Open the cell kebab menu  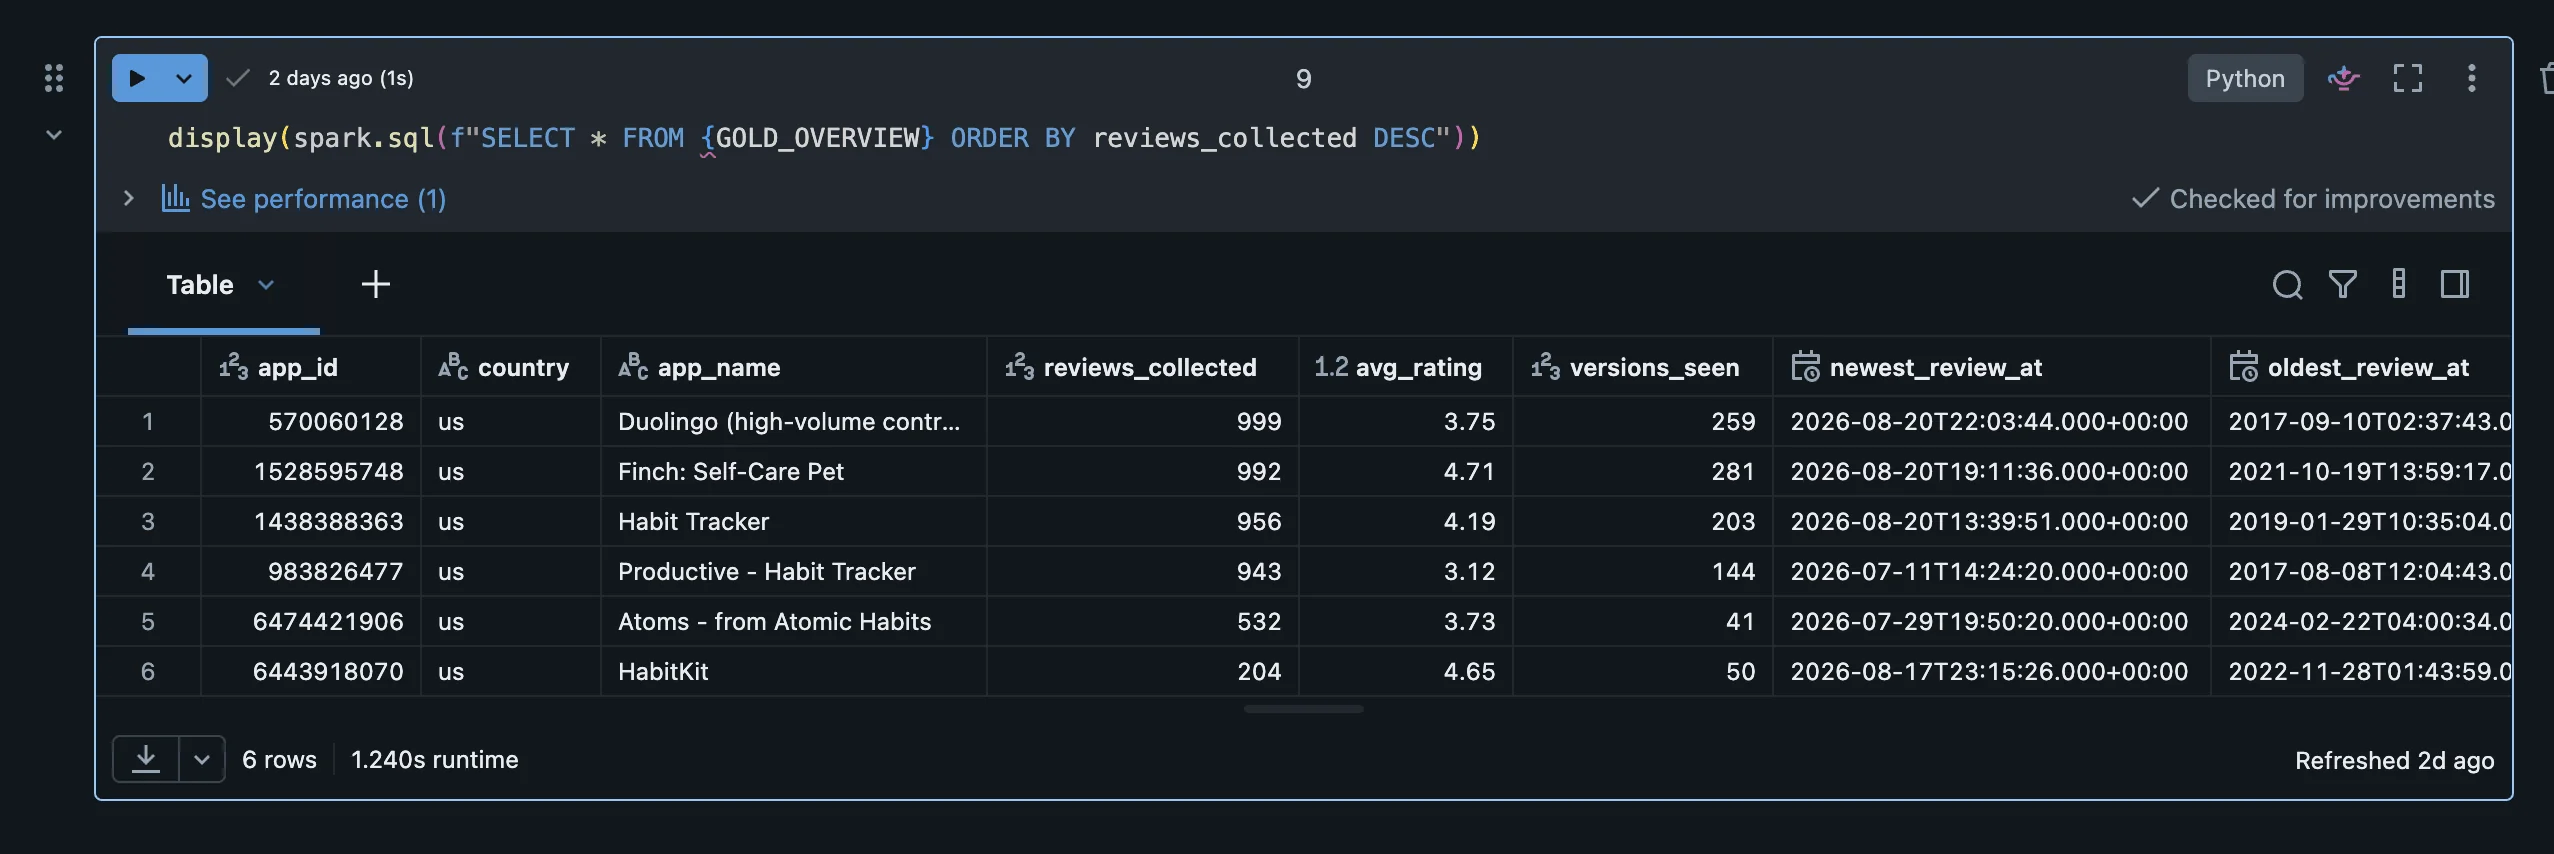(2471, 78)
